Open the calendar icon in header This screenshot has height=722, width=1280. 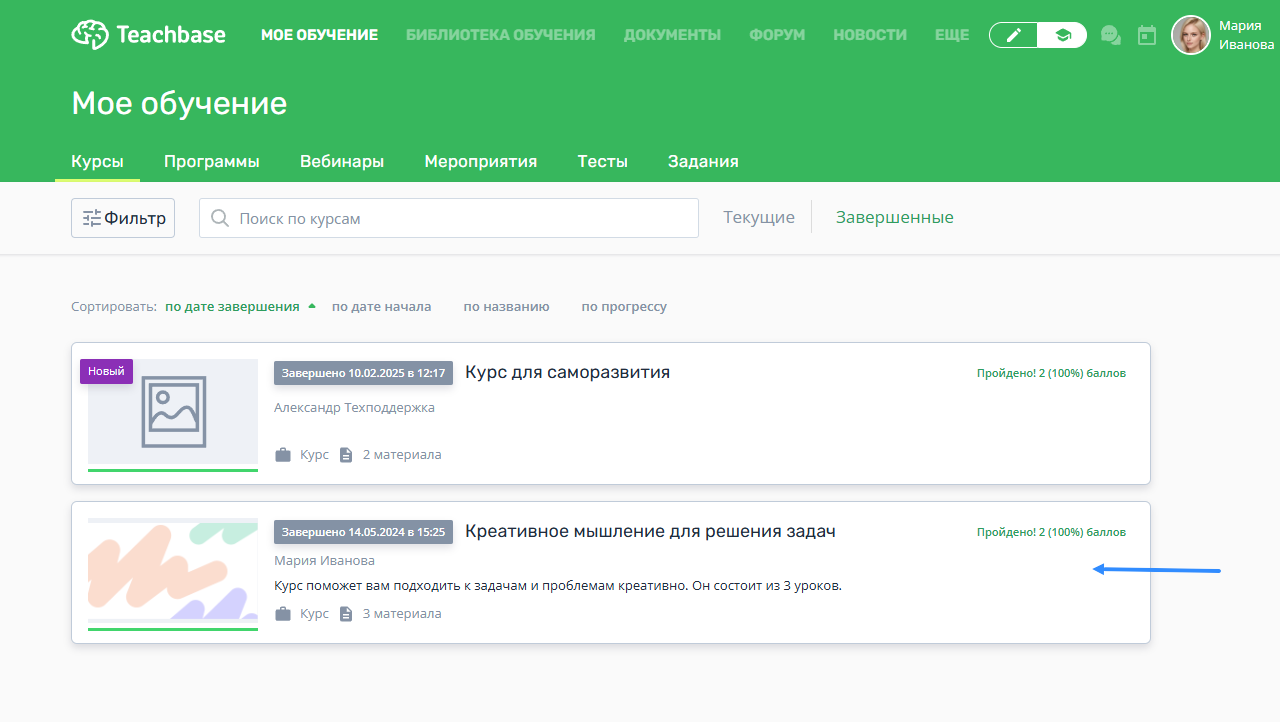(x=1147, y=35)
